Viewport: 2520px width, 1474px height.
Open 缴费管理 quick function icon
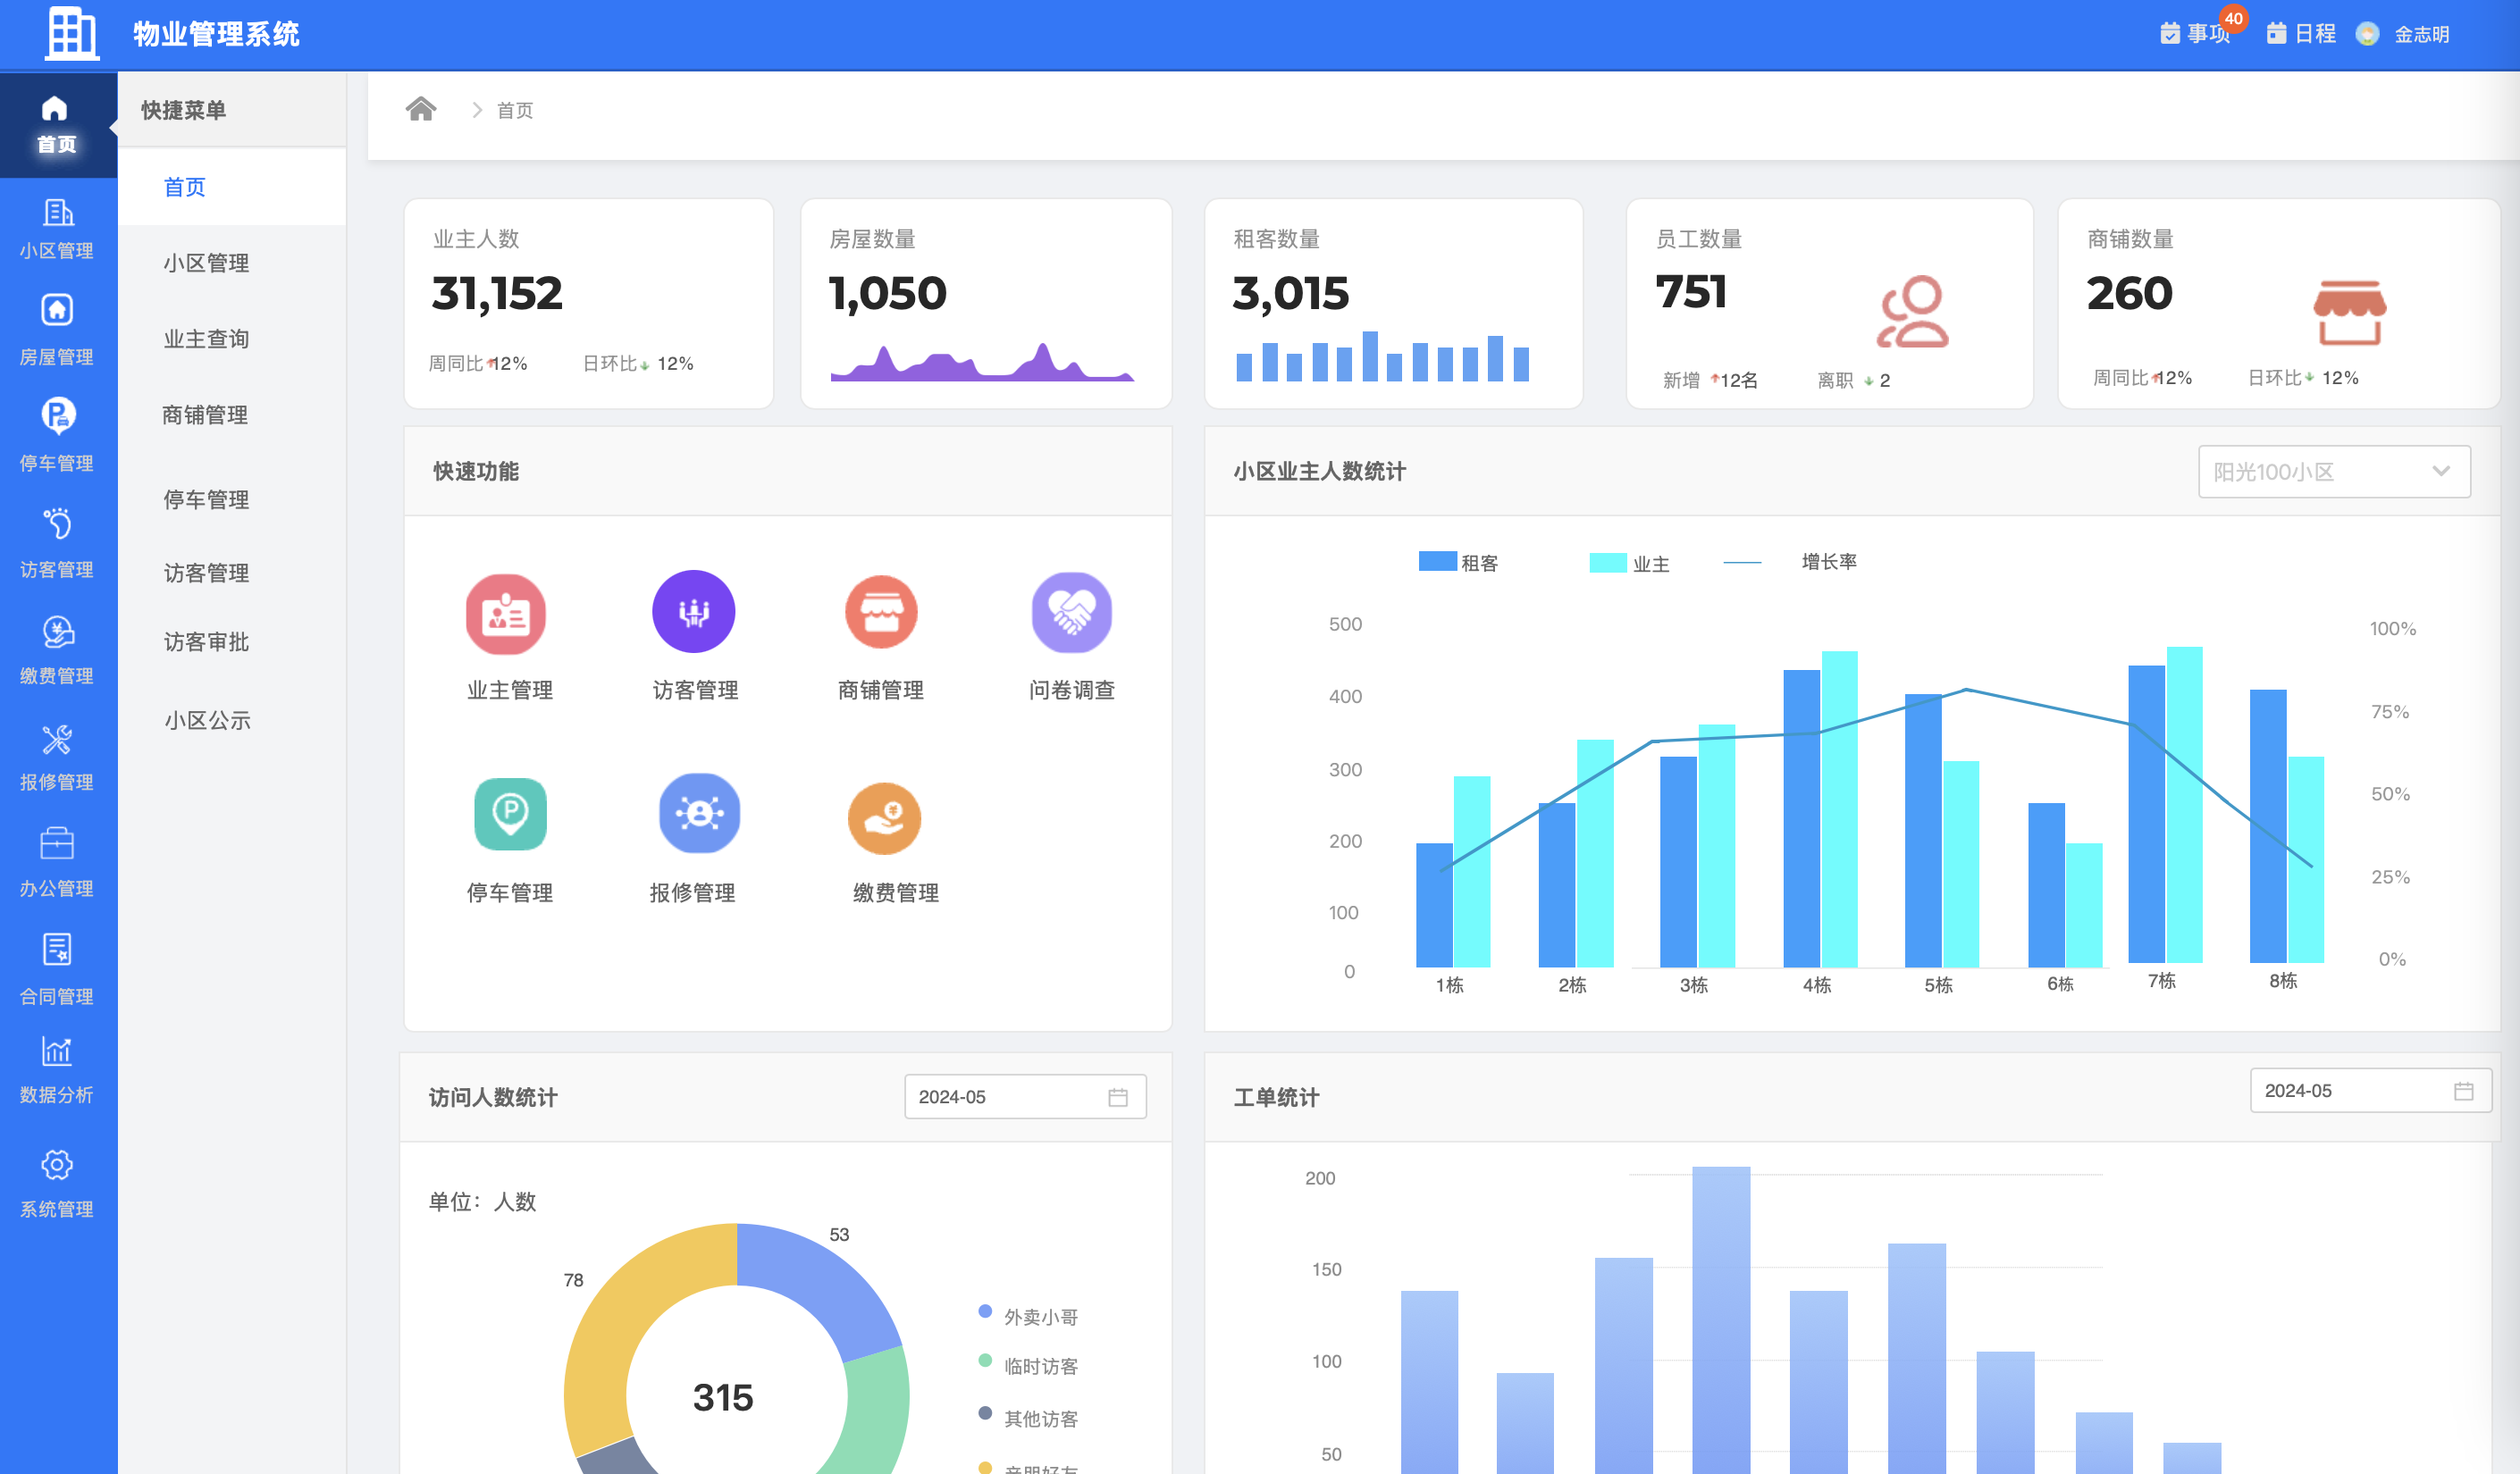(884, 818)
